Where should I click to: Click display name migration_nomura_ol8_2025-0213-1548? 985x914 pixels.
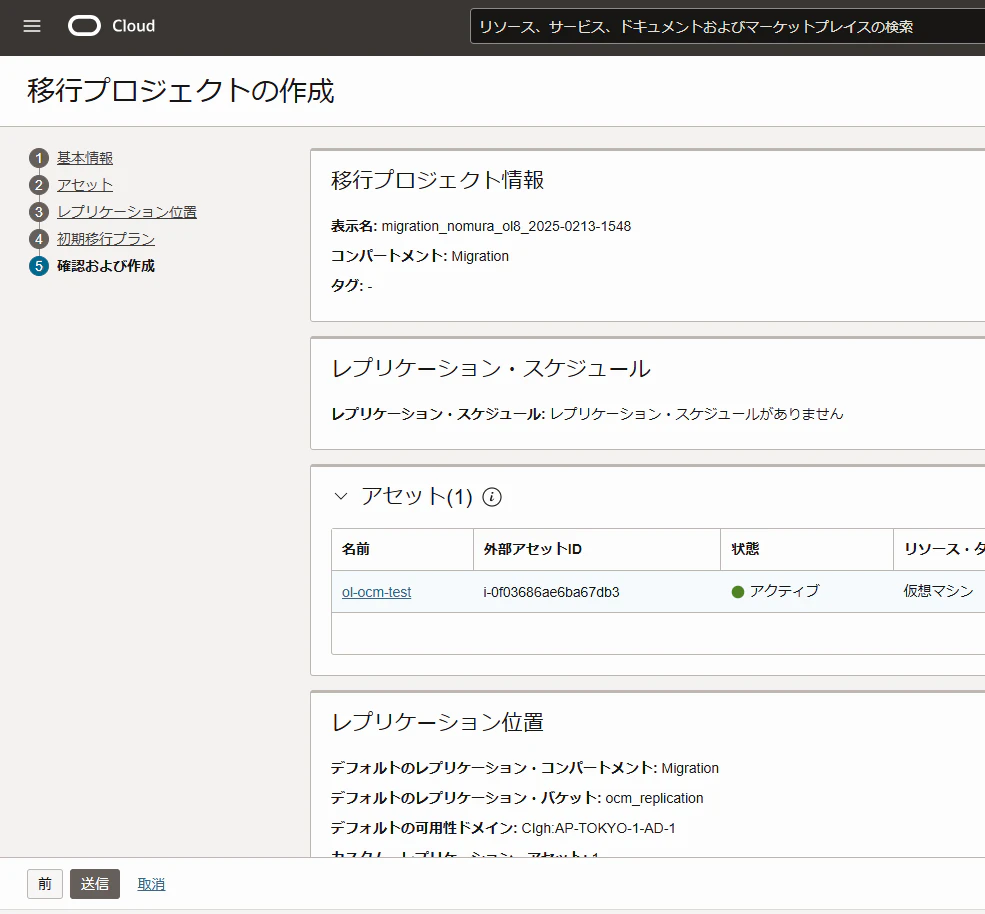(506, 226)
